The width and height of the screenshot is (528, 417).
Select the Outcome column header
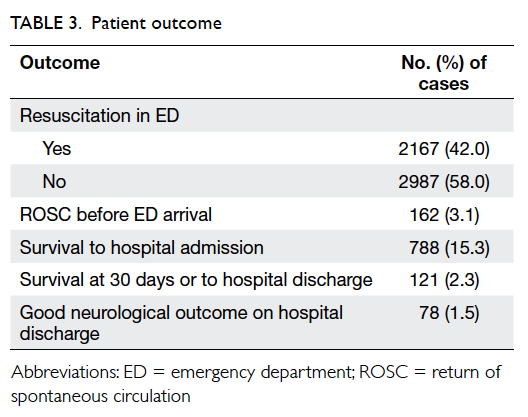[60, 63]
